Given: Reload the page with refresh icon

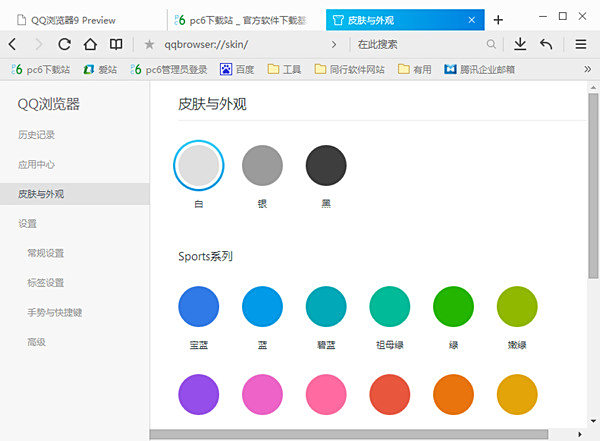Looking at the screenshot, I should [x=64, y=44].
